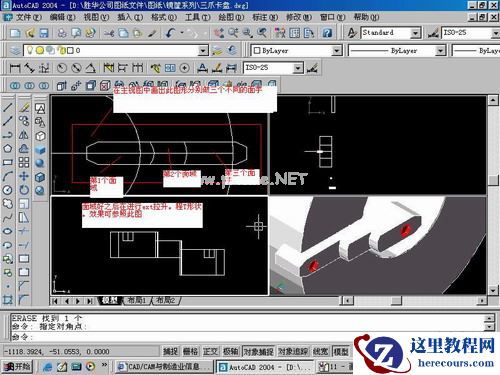This screenshot has width=500, height=375.
Task: Click the Save icon in standard toolbar
Action: coord(44,33)
